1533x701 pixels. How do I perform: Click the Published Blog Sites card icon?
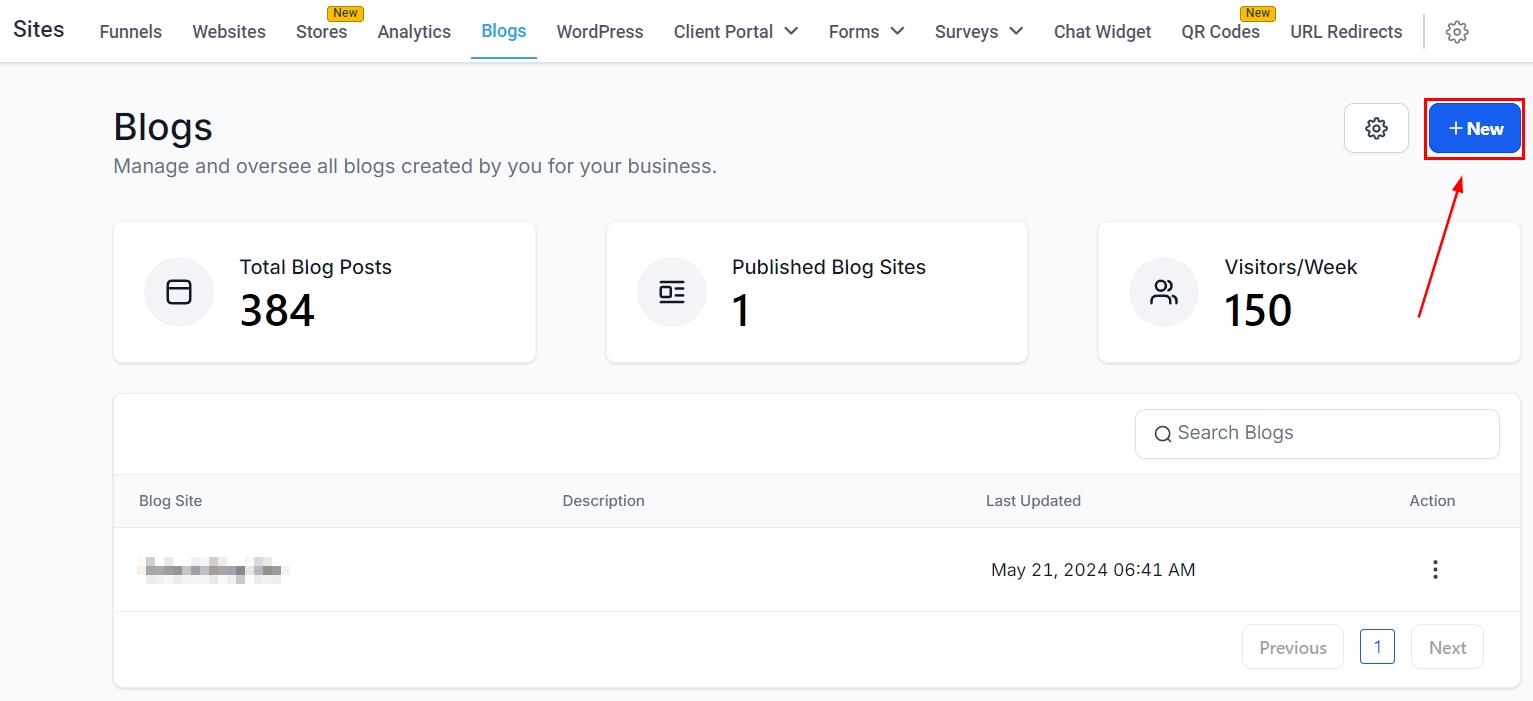click(672, 292)
